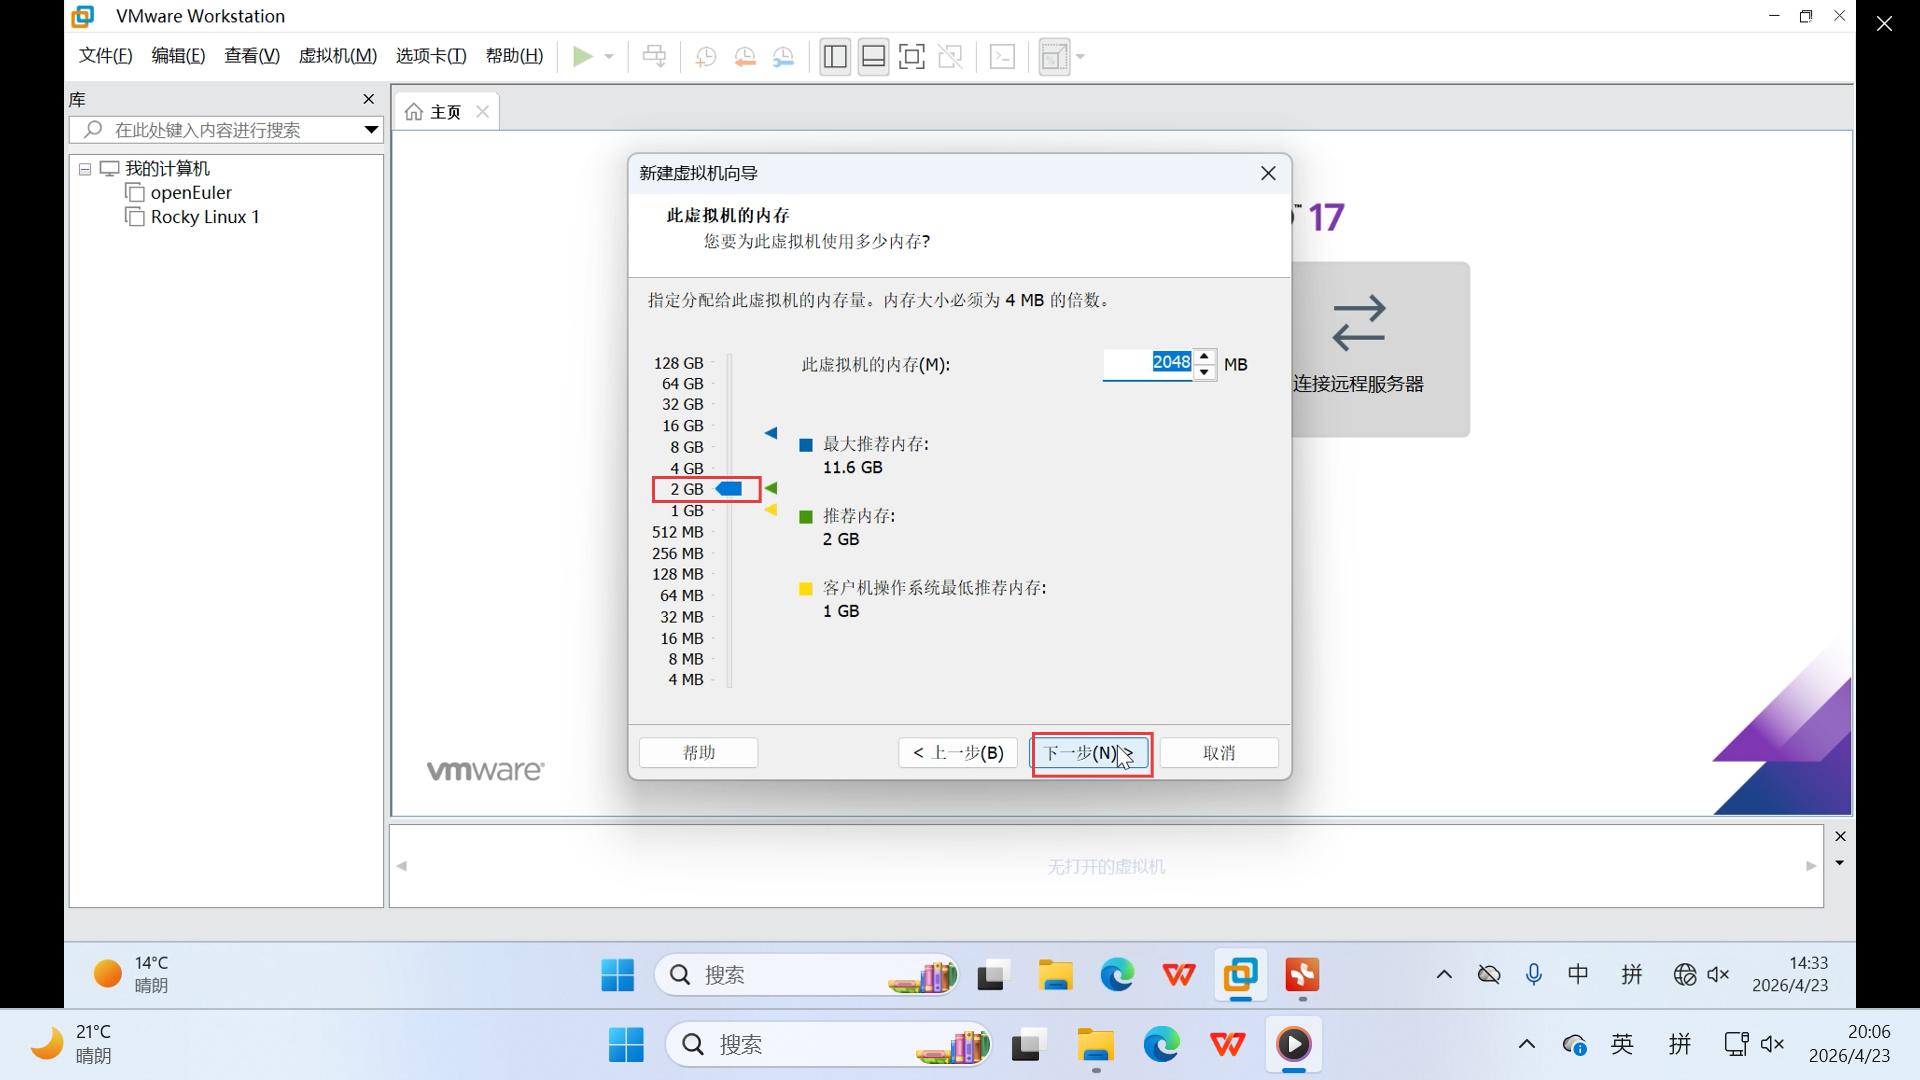Click the send Ctrl+Alt+Del toolbar icon

click(654, 57)
